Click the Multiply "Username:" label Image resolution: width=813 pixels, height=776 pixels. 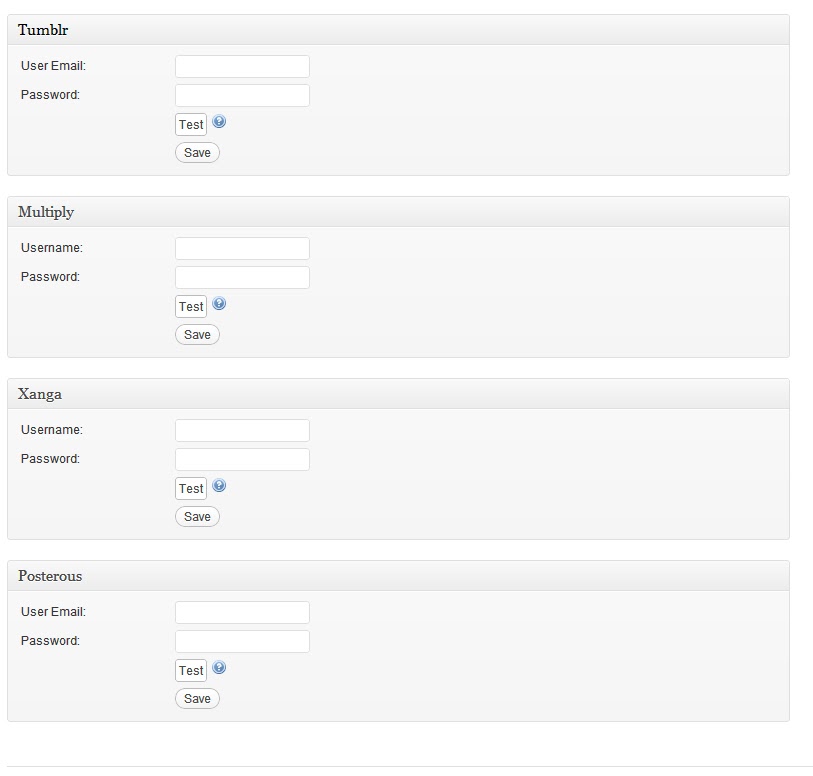[52, 248]
